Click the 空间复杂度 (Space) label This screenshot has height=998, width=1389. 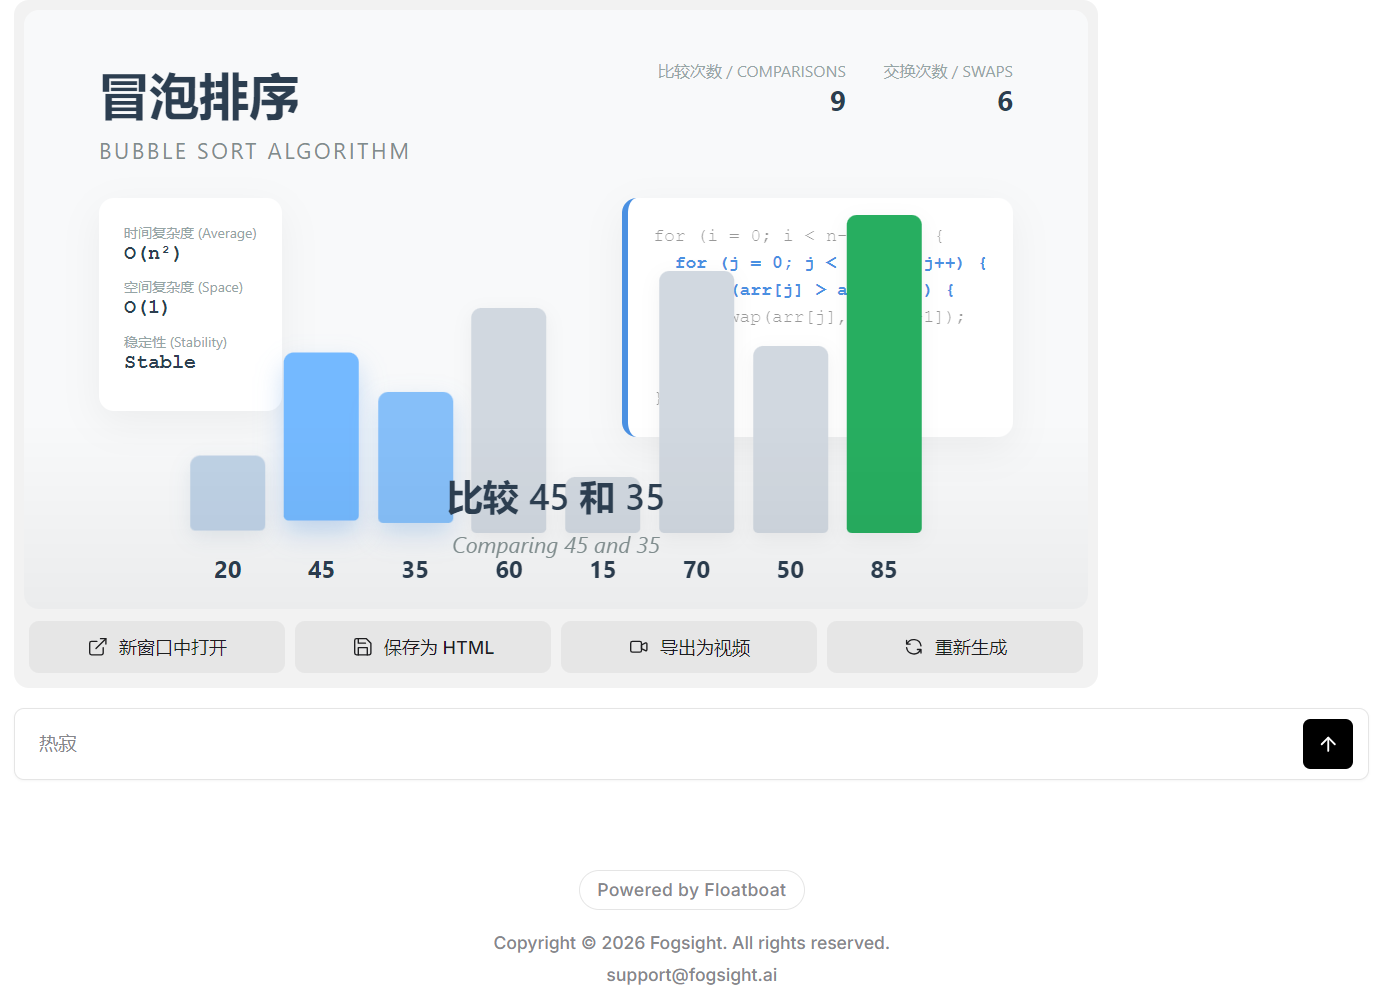point(183,287)
